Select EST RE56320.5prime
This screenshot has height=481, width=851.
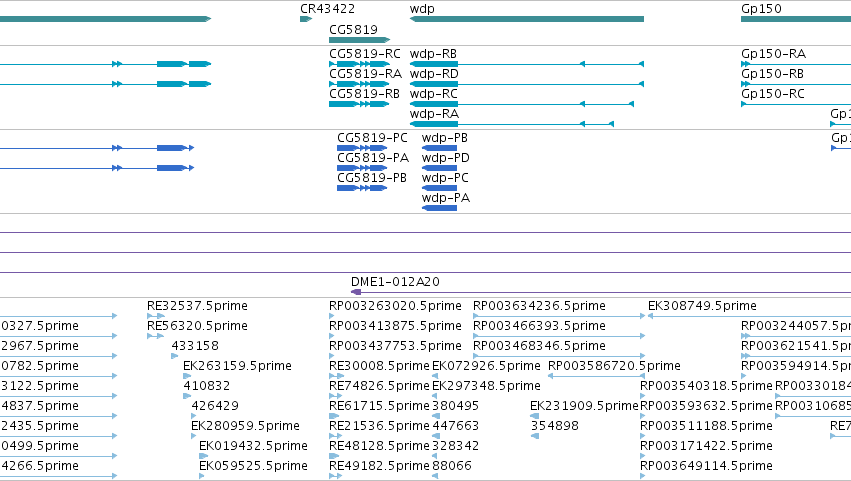click(197, 326)
